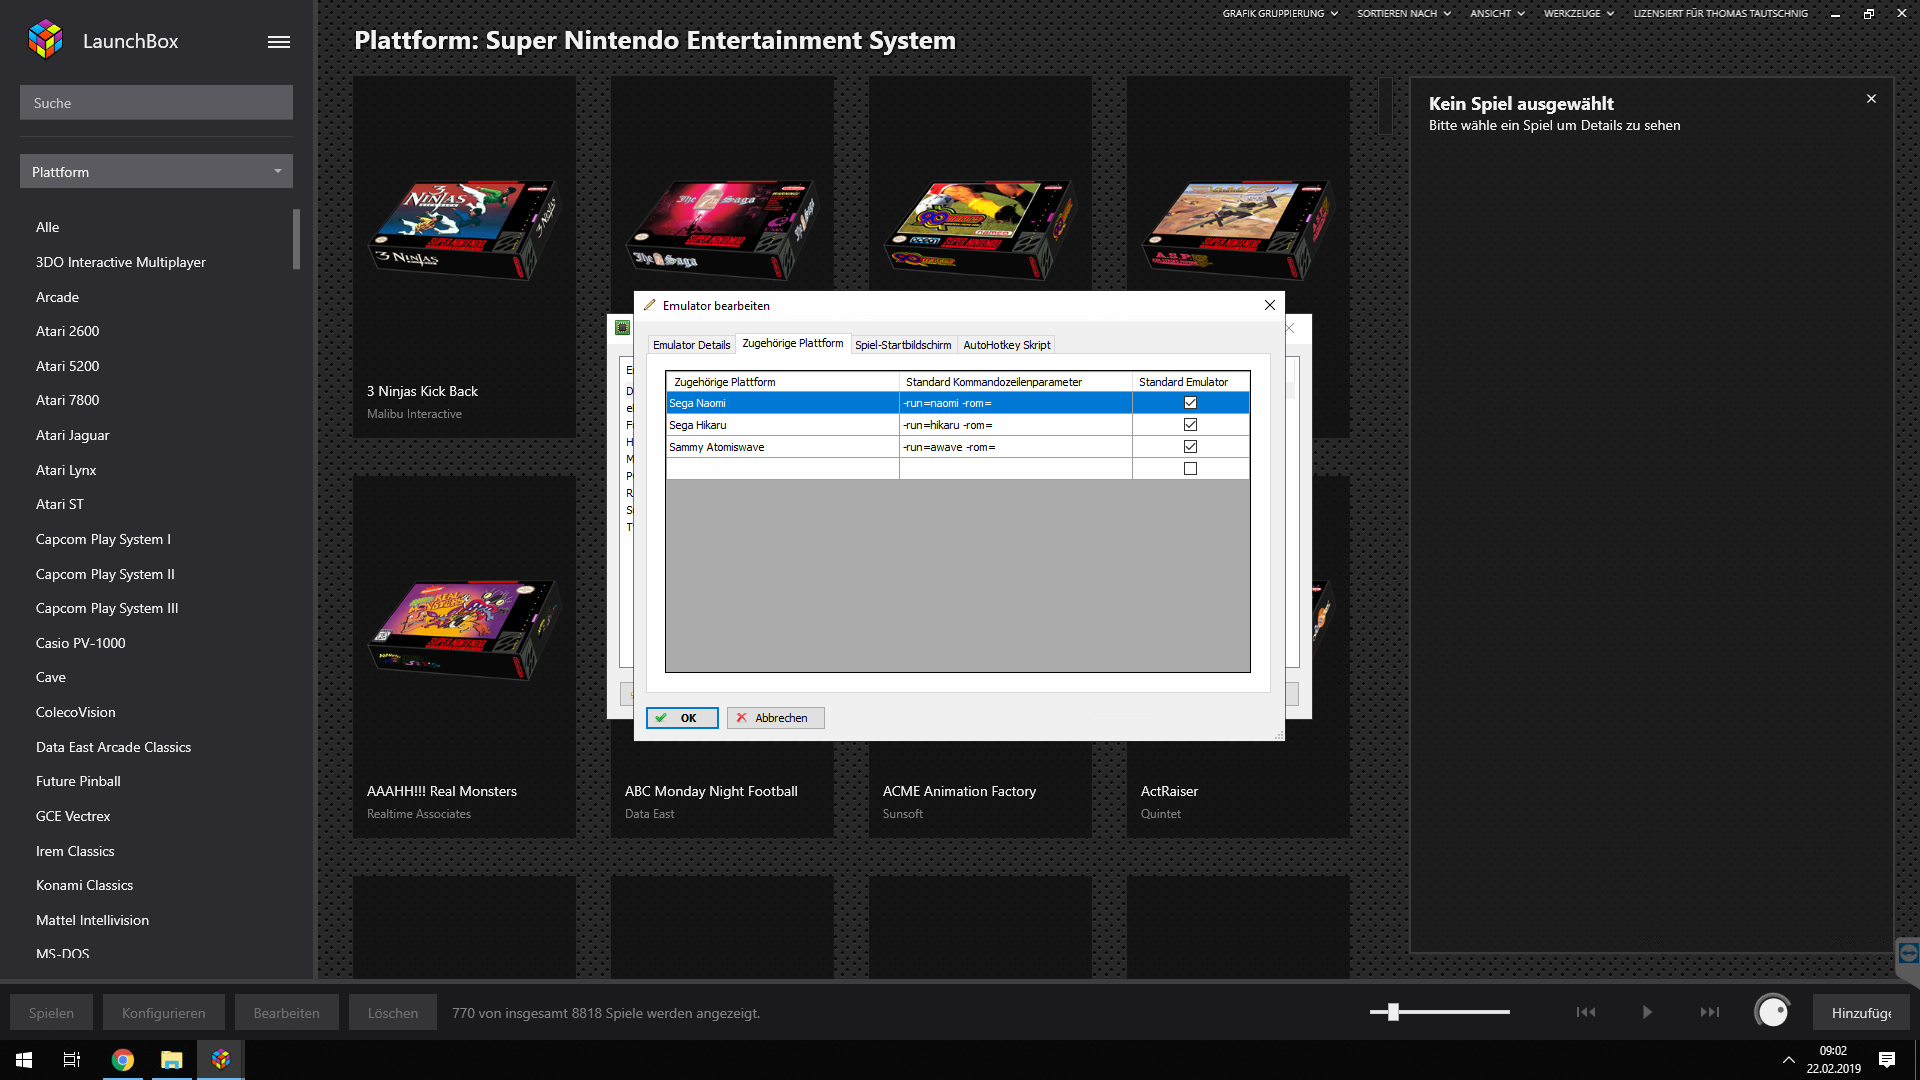The height and width of the screenshot is (1080, 1920).
Task: Open File Explorer from taskbar
Action: 172,1059
